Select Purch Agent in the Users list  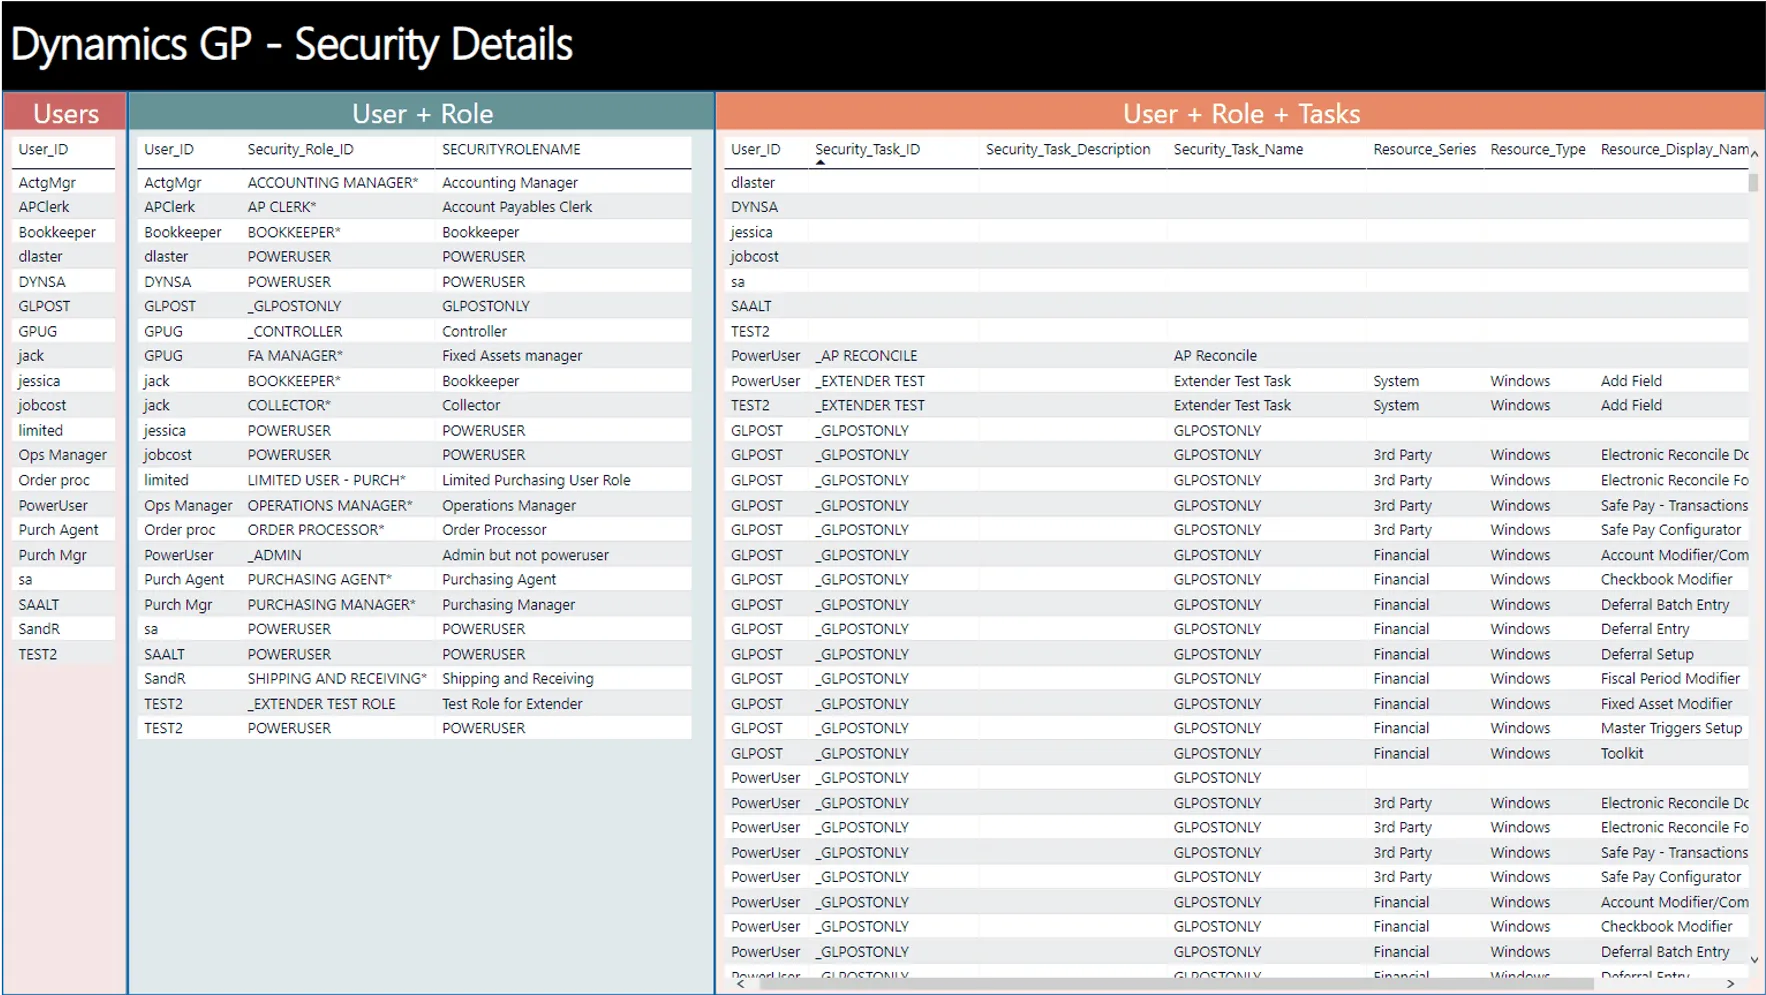click(x=58, y=530)
